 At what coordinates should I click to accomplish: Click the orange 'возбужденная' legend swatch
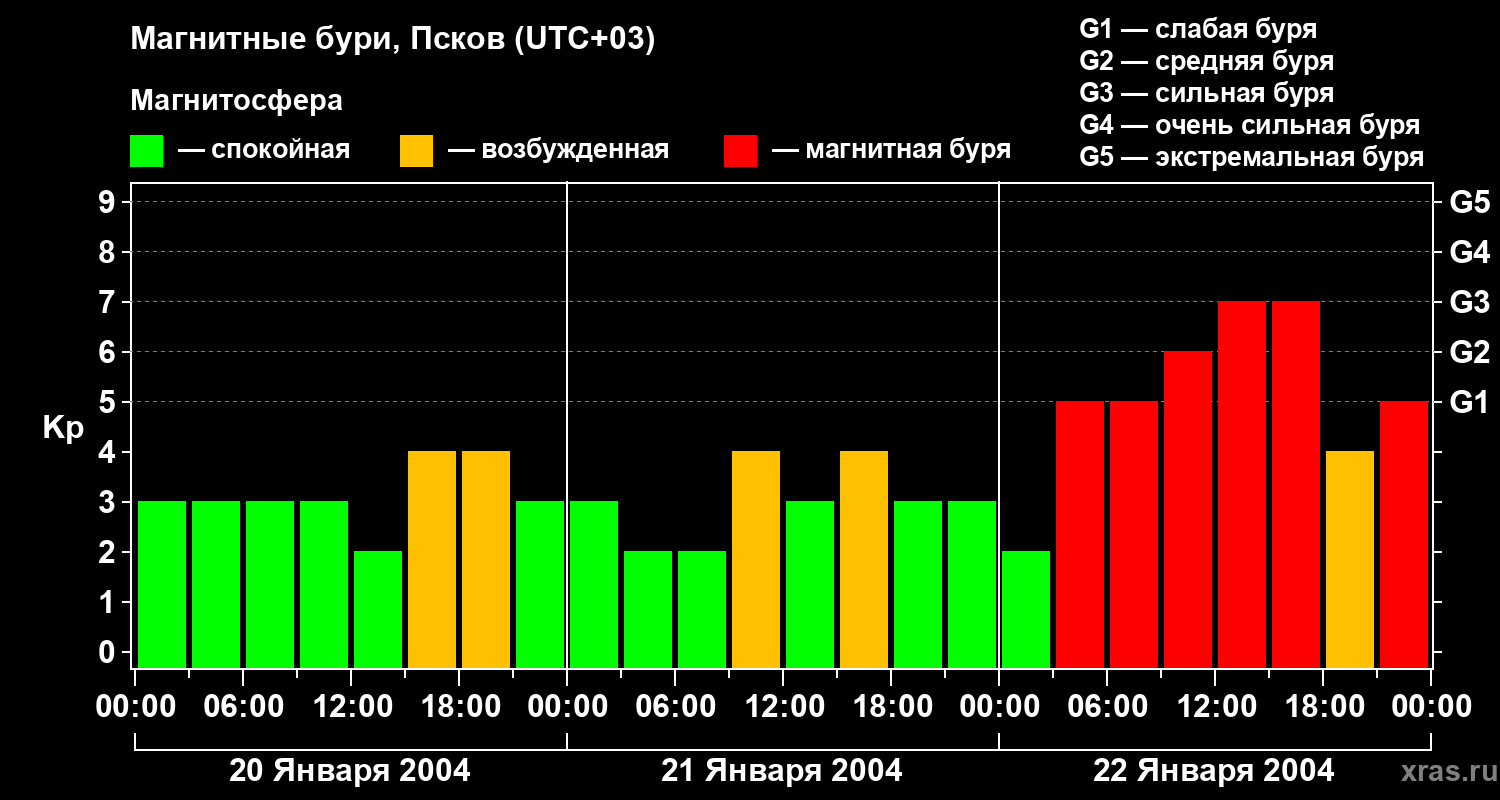coord(416,151)
